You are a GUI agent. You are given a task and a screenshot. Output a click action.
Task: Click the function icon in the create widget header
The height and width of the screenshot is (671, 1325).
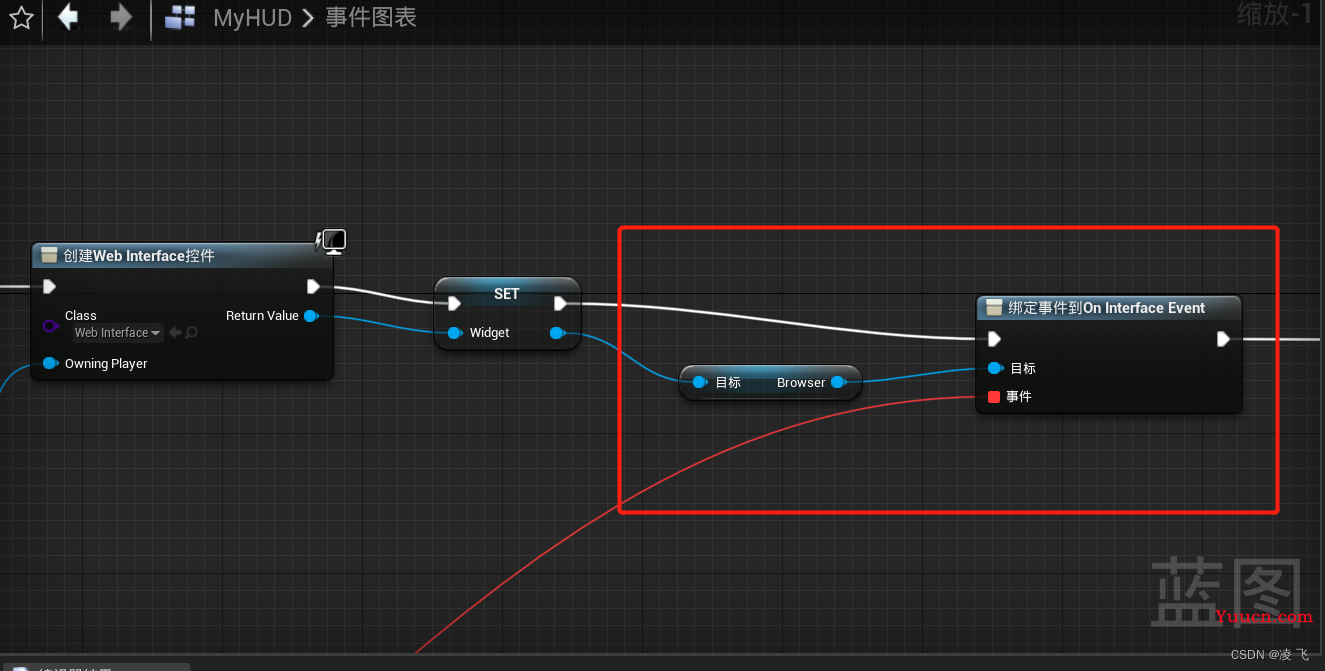pos(49,255)
